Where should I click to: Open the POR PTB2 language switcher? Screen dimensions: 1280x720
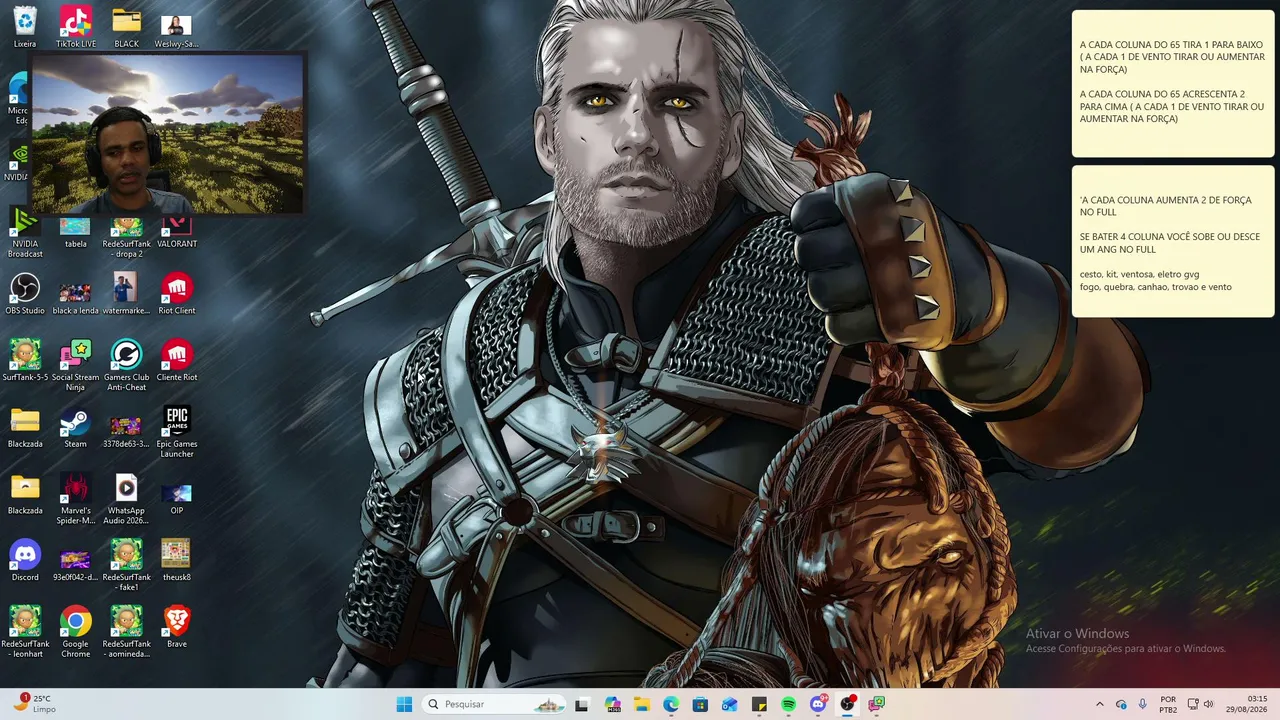[x=1168, y=704]
